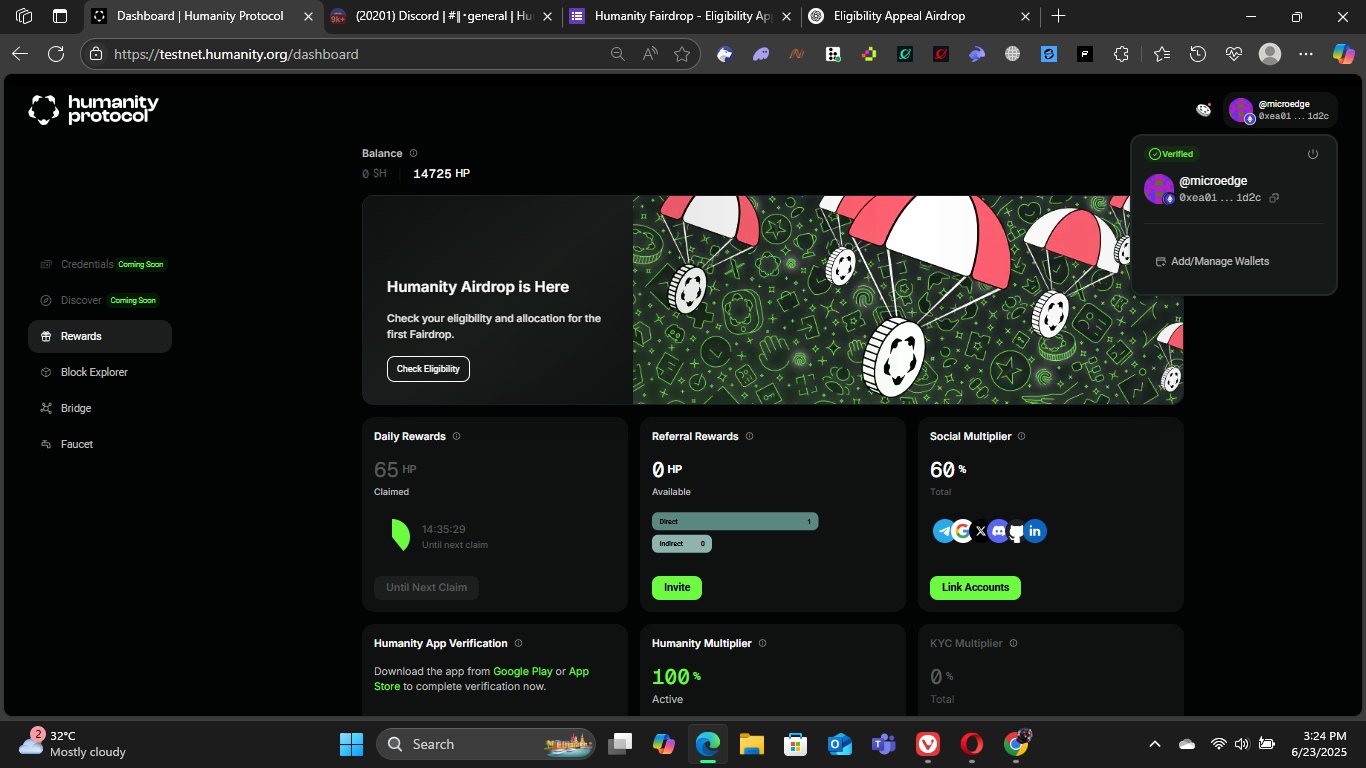Viewport: 1366px width, 768px height.
Task: Click the Google social icon
Action: tap(962, 531)
